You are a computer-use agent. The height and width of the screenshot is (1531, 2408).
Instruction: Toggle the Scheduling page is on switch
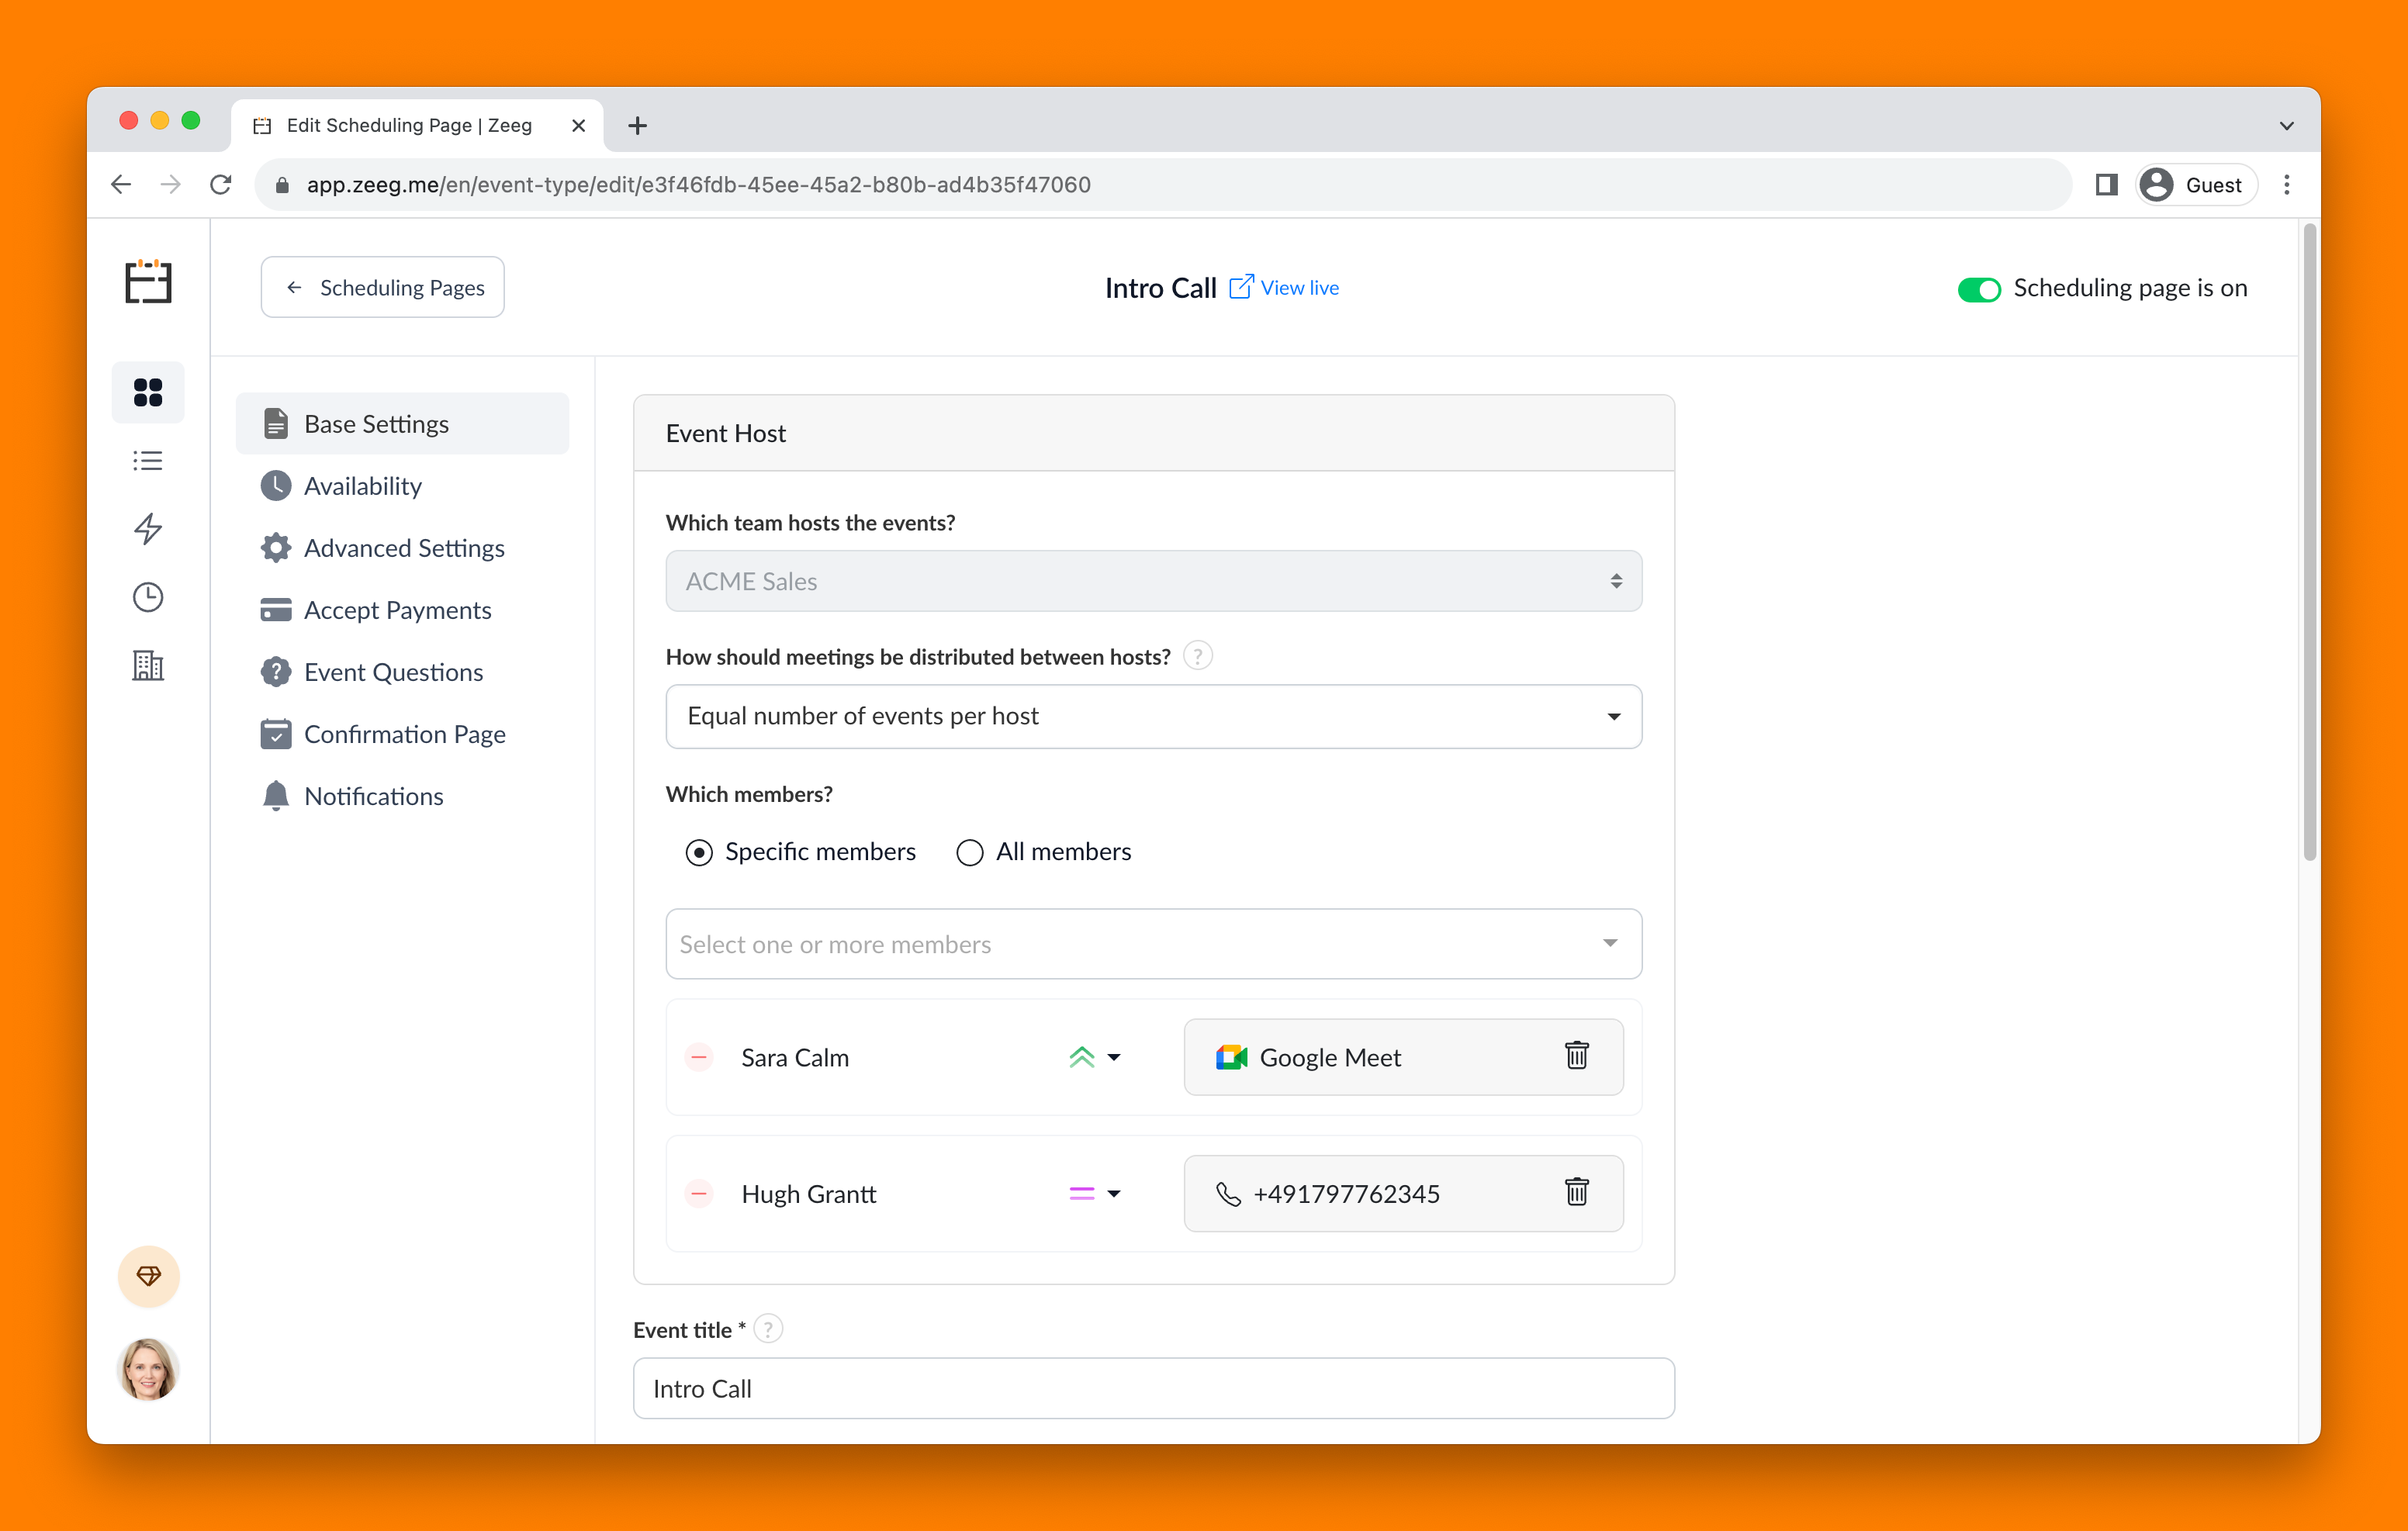1978,289
